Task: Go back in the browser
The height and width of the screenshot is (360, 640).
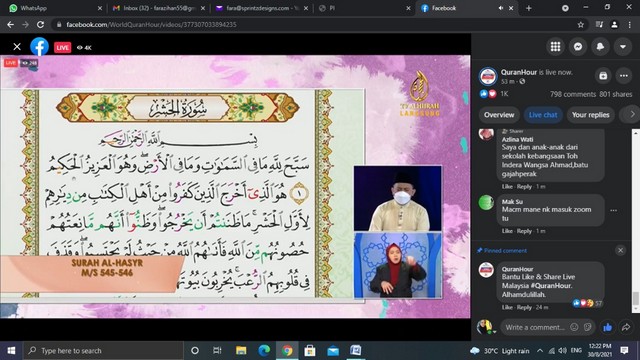Action: [11, 24]
